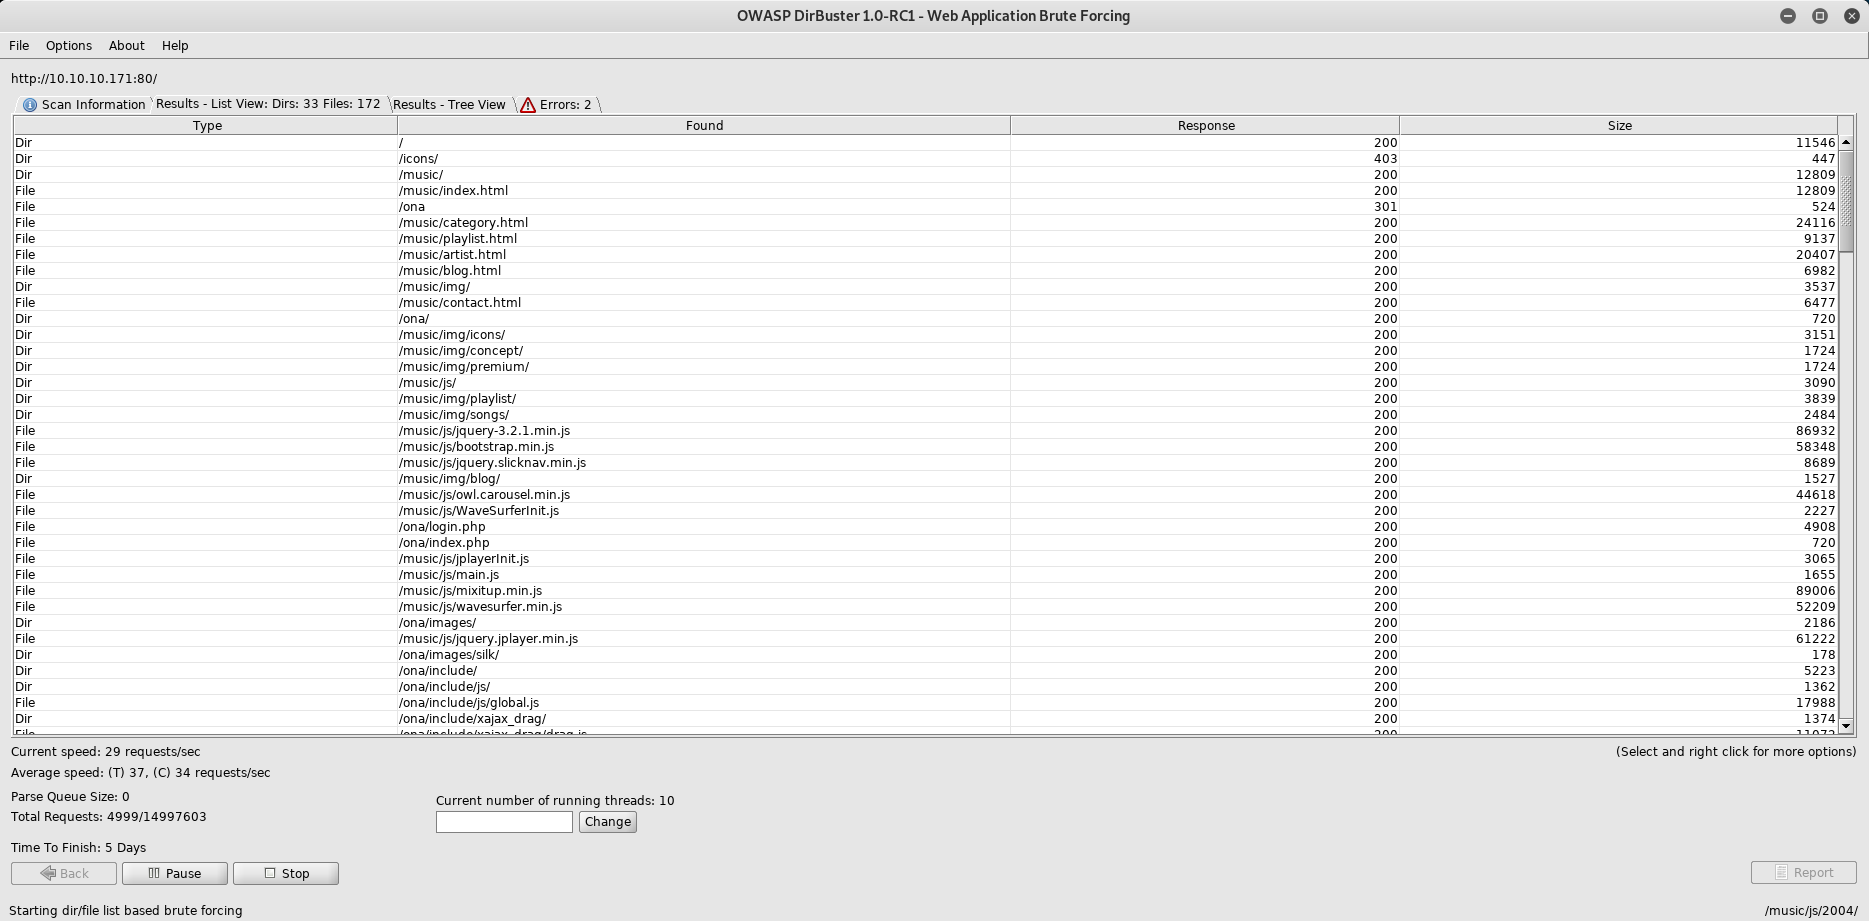Screen dimensions: 1869x921
Task: Select the Results - List View tab
Action: point(268,104)
